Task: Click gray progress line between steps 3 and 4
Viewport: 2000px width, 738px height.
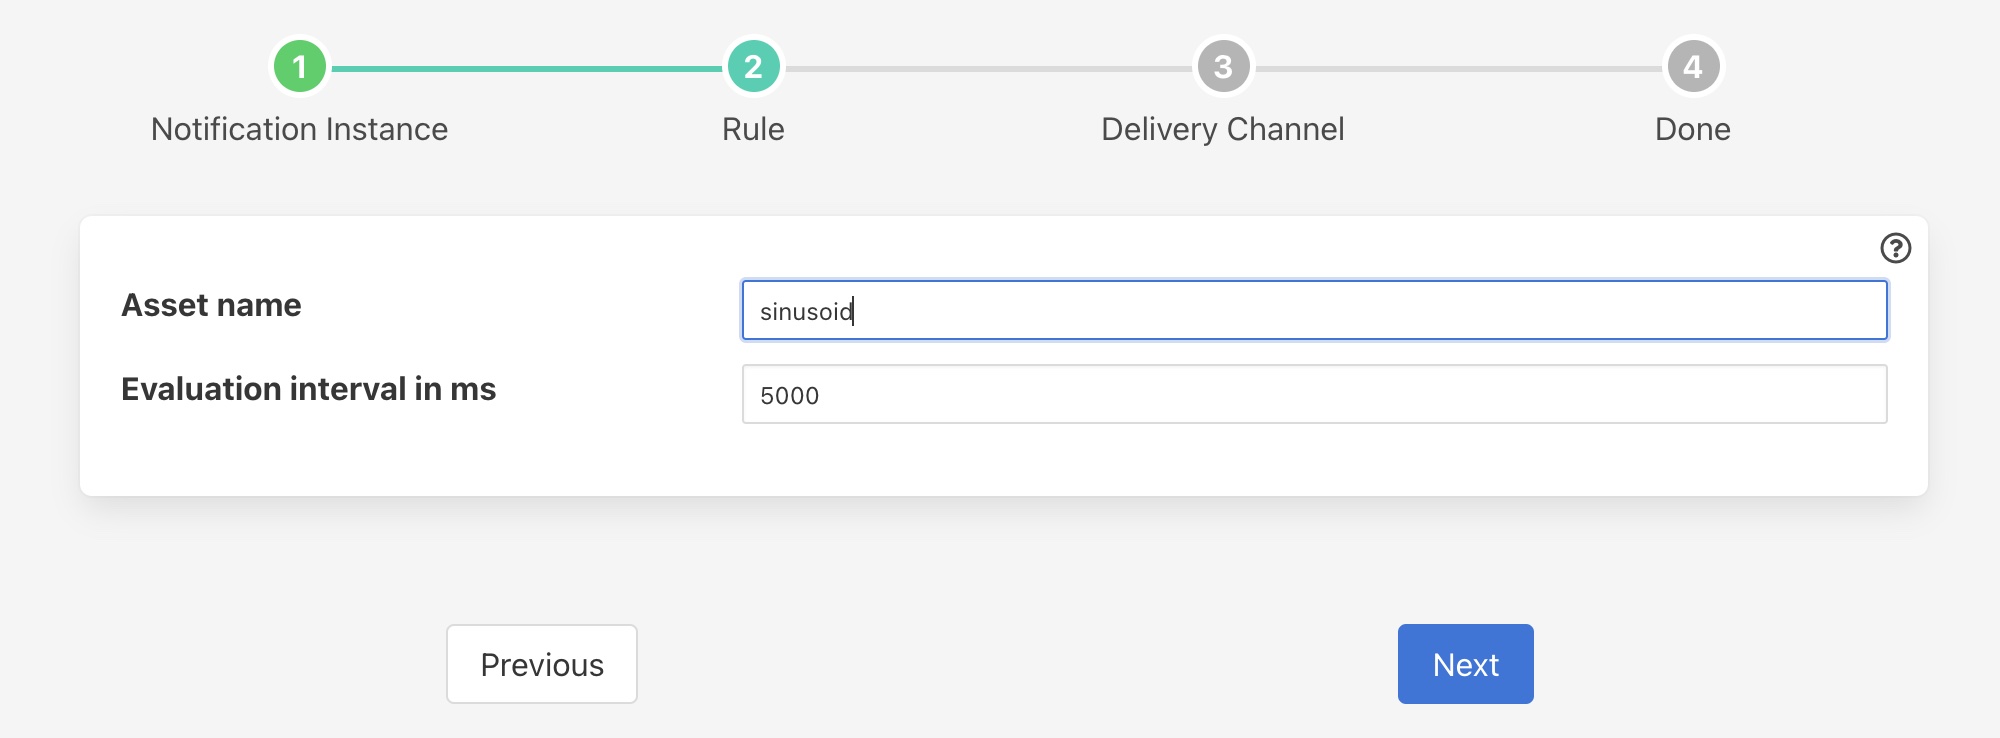Action: [x=1457, y=68]
